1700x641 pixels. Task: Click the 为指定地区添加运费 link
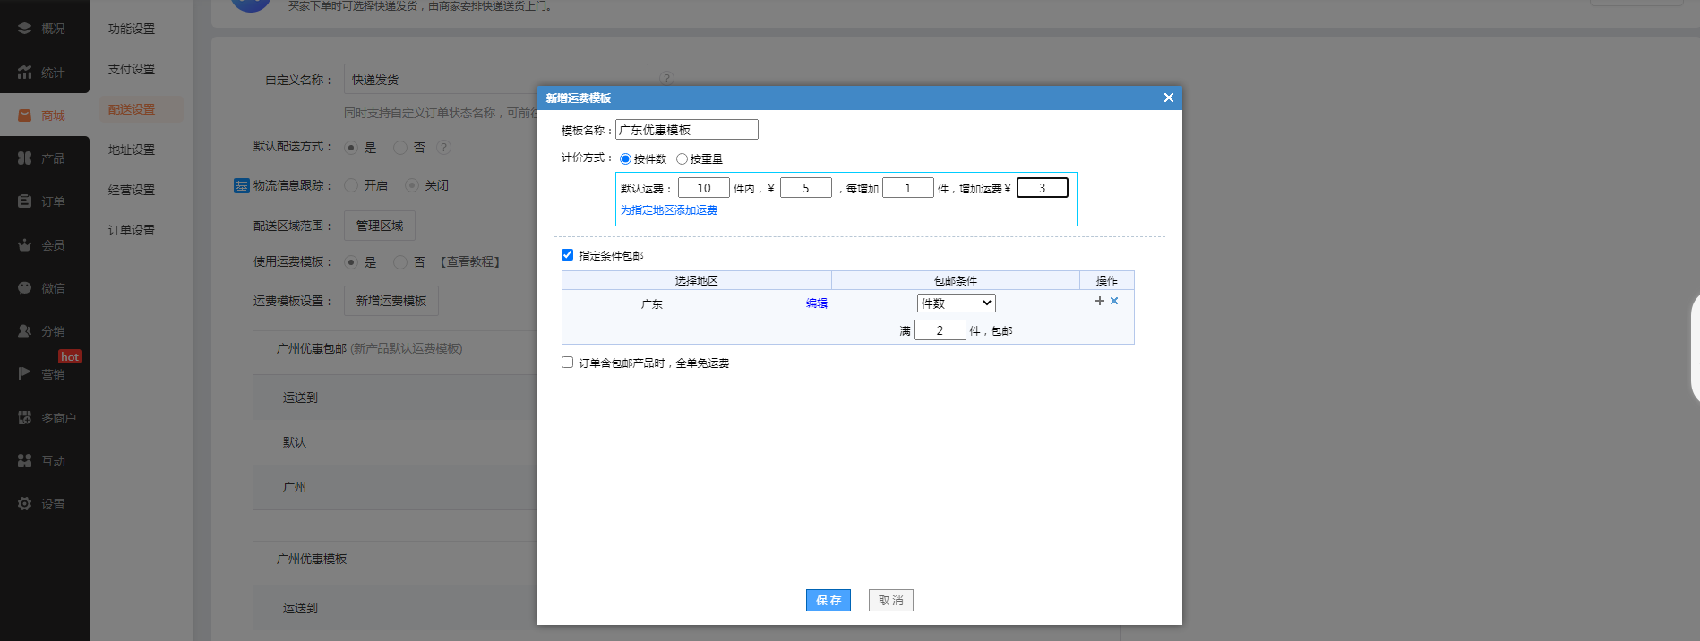point(669,210)
